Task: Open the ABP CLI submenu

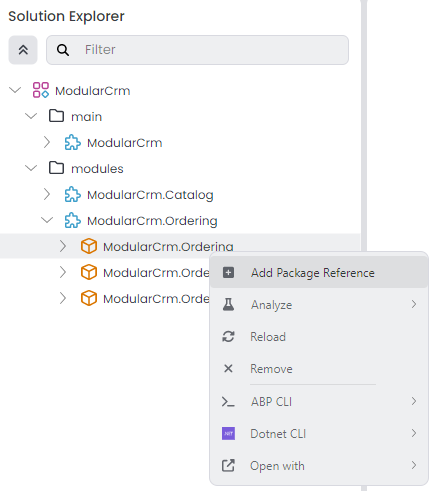Action: [319, 401]
